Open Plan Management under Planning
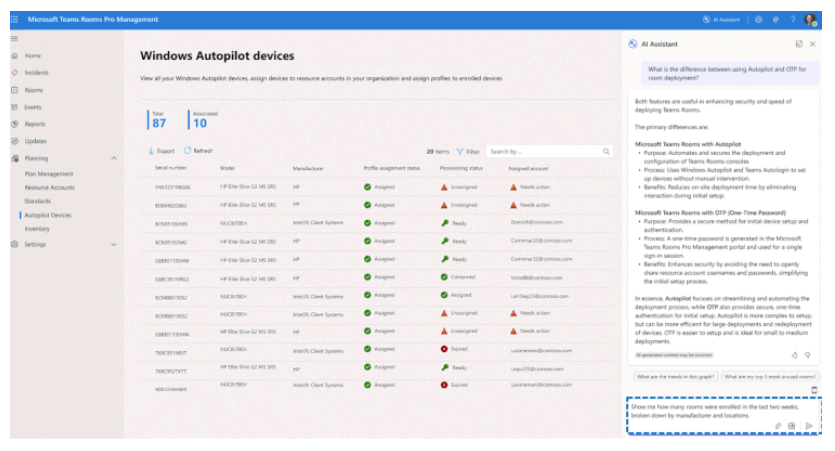 48,174
